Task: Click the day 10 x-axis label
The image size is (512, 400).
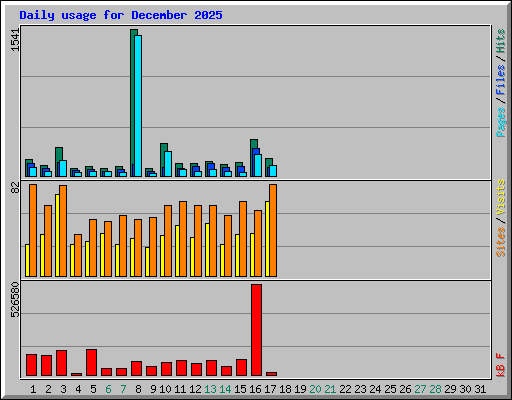Action: [165, 389]
